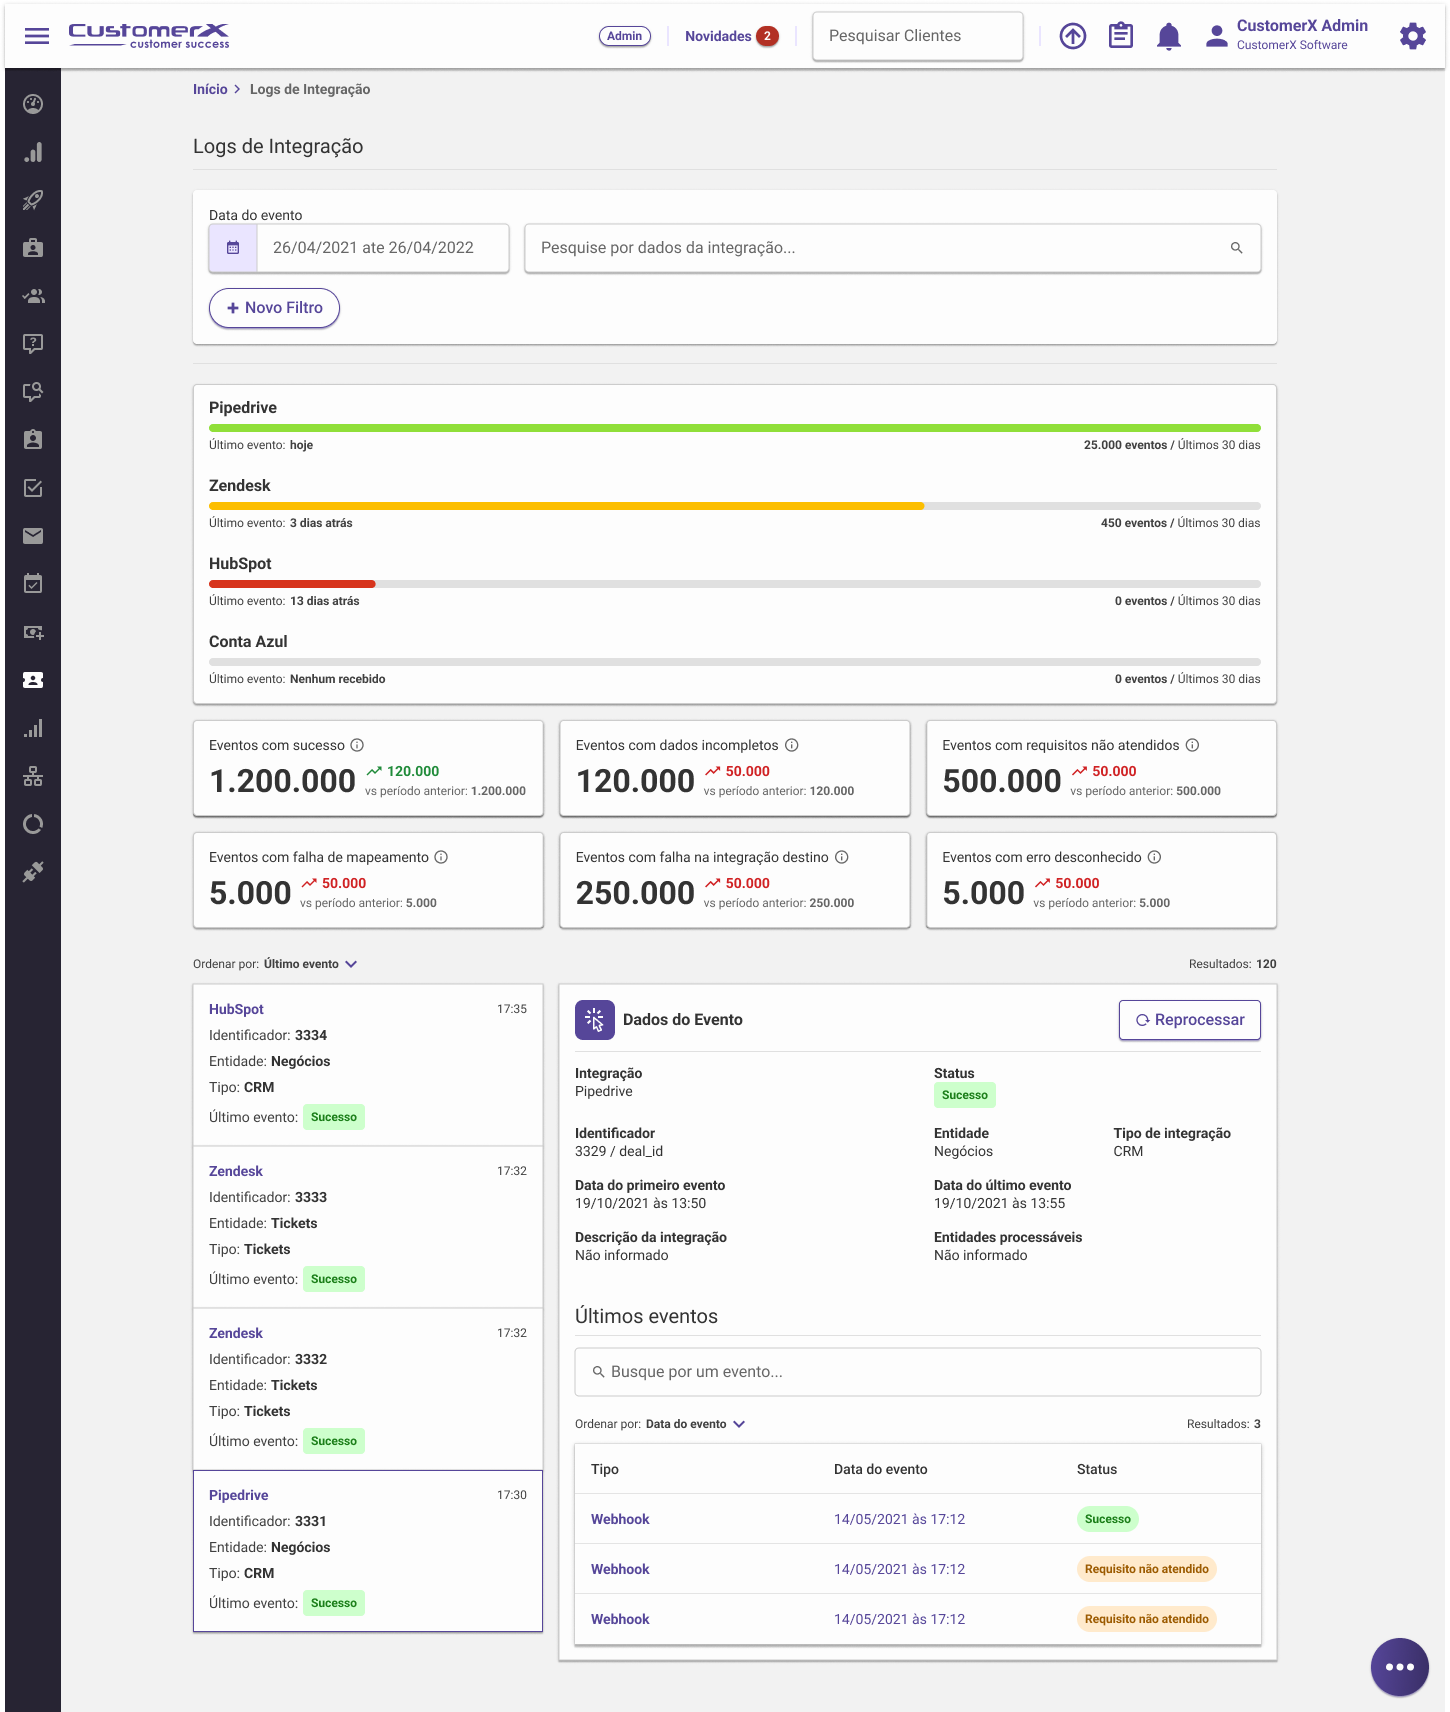
Task: Click the Novo Filtro button
Action: click(274, 308)
